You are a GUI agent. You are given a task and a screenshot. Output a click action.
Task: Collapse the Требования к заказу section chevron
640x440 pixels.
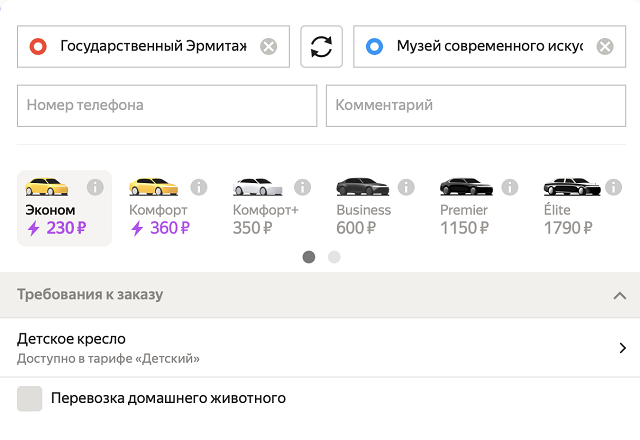click(620, 295)
